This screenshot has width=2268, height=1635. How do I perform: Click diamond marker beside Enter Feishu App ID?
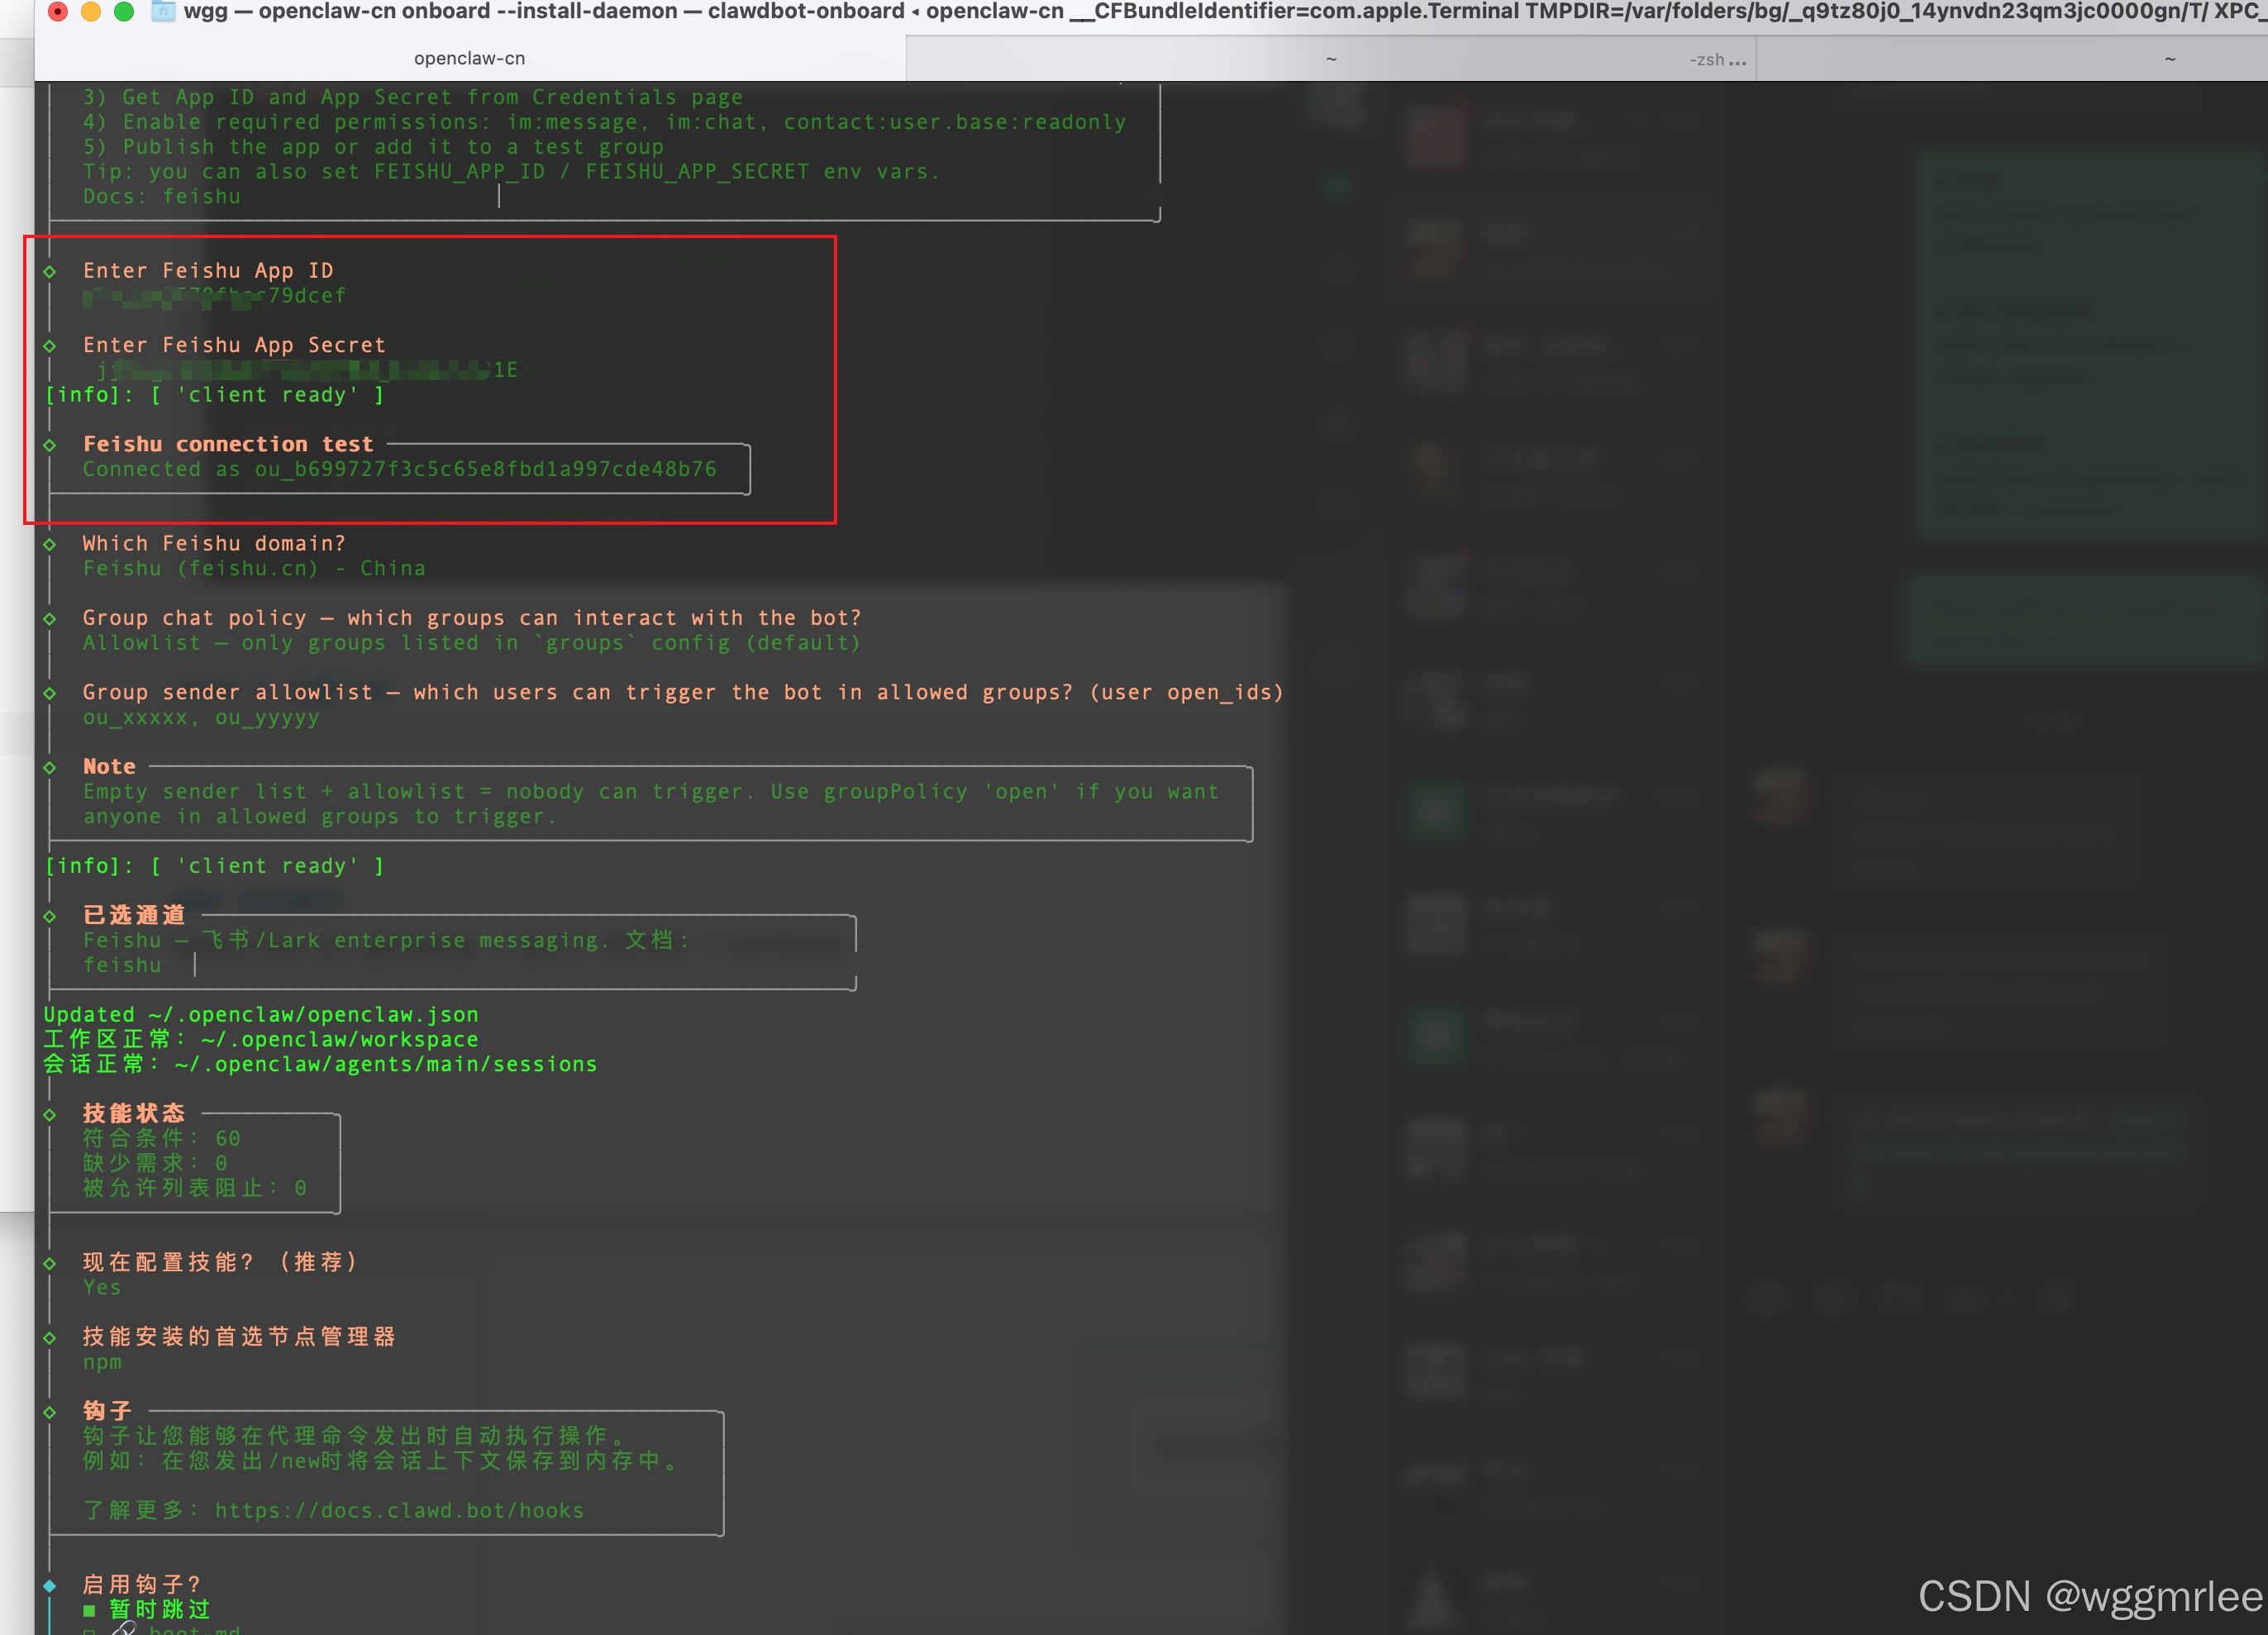coord(50,271)
